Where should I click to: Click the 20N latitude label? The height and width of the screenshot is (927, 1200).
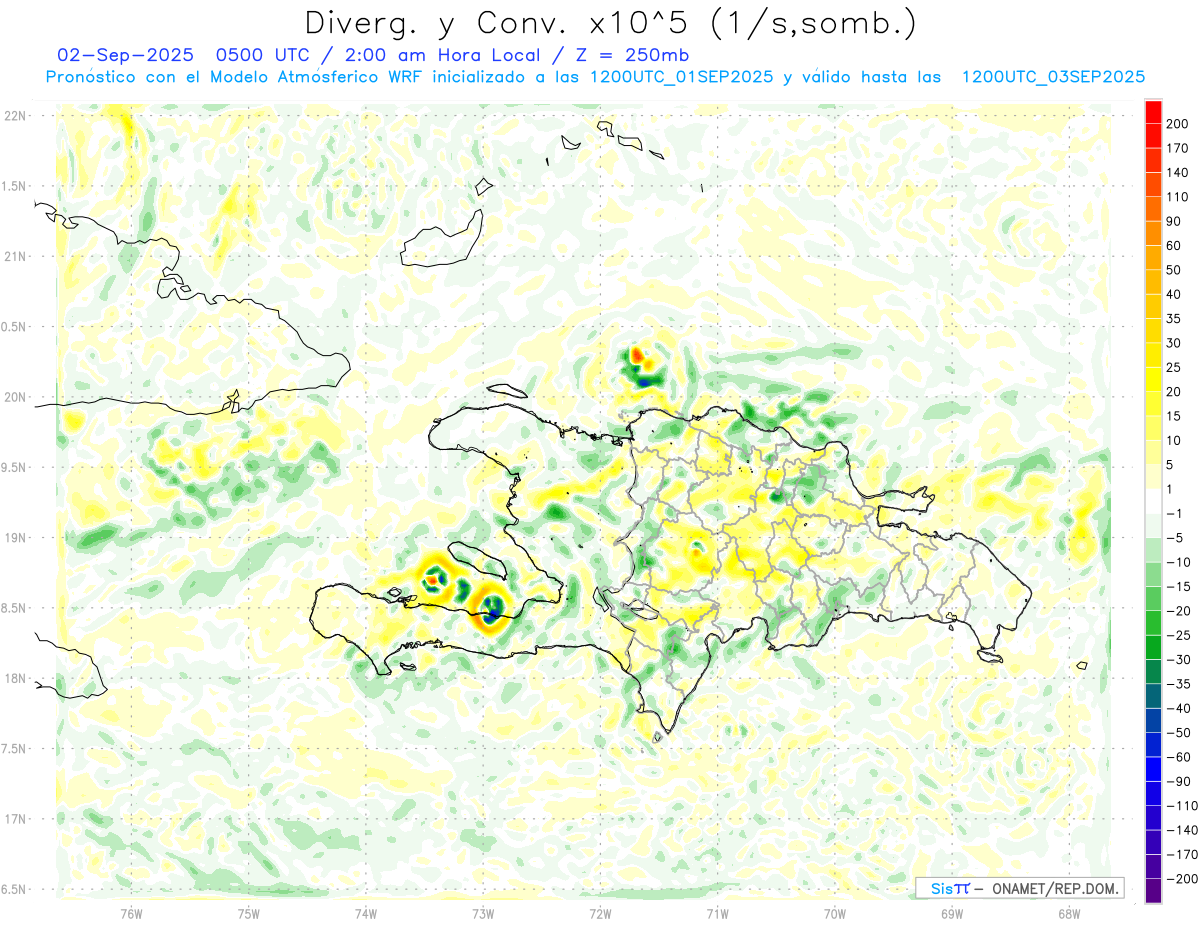[x=15, y=397]
